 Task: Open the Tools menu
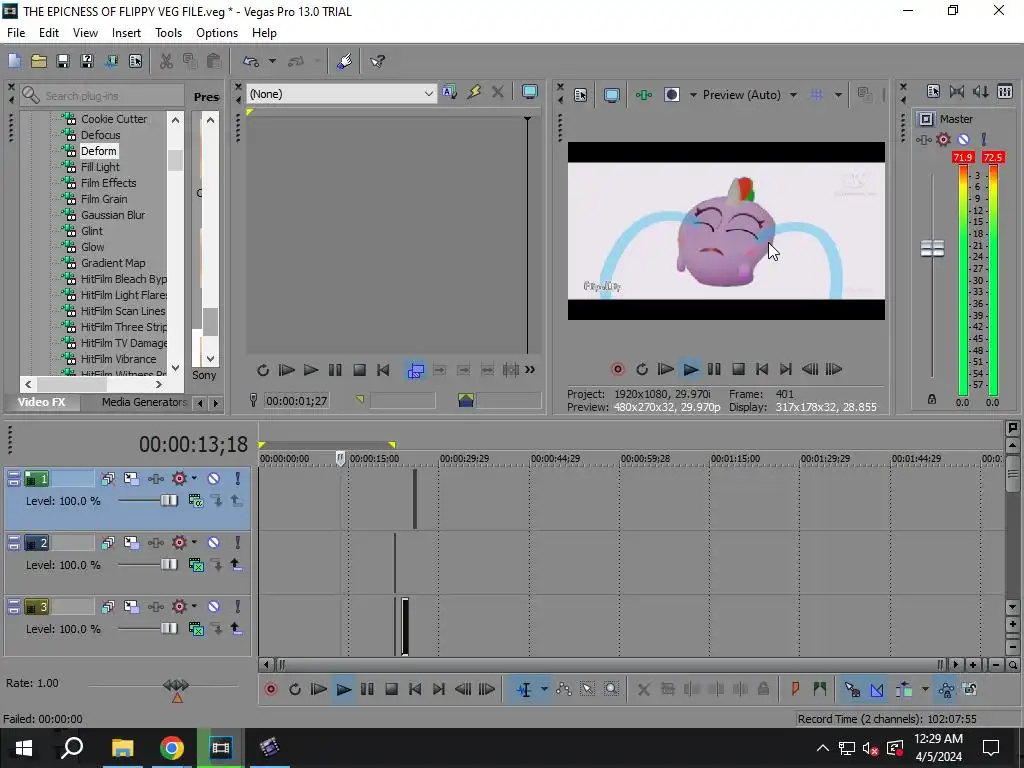click(168, 33)
